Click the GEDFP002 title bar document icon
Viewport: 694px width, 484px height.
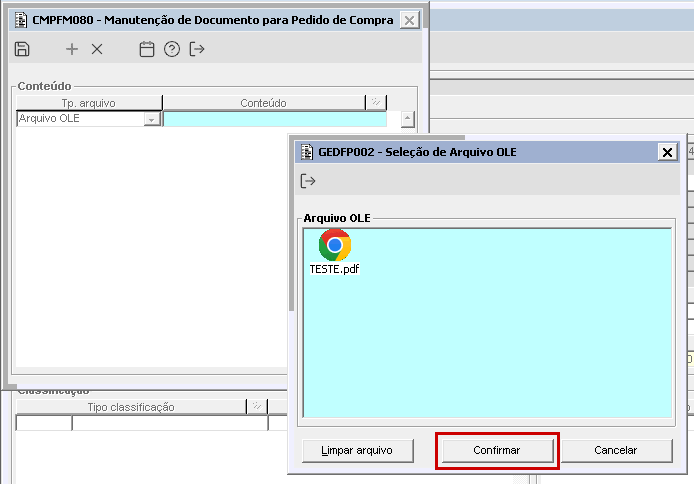point(307,152)
